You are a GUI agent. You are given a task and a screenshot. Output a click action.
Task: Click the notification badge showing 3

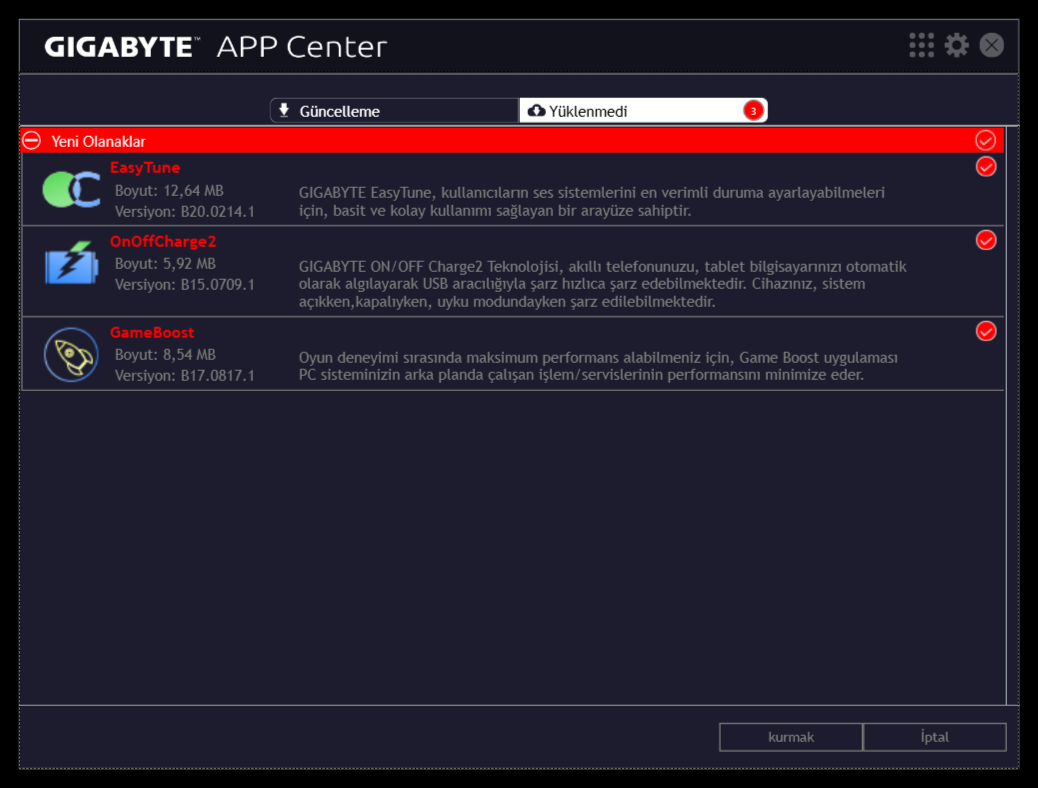pyautogui.click(x=752, y=111)
